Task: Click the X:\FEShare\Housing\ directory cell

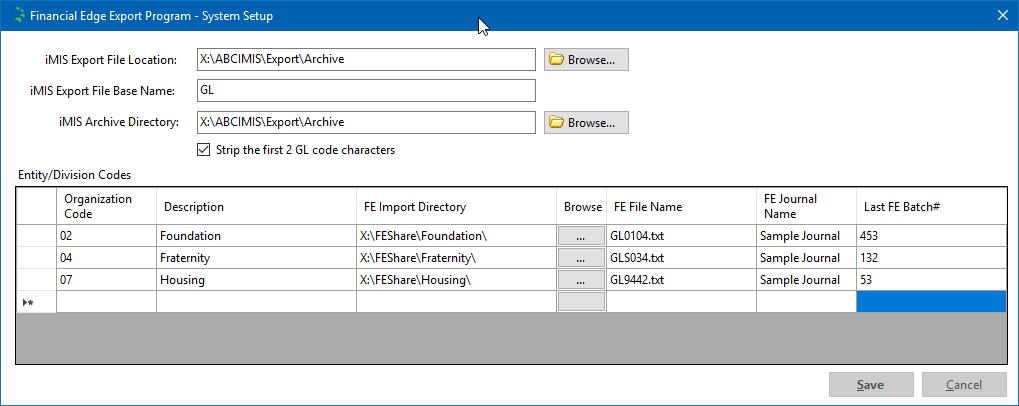Action: coord(456,280)
